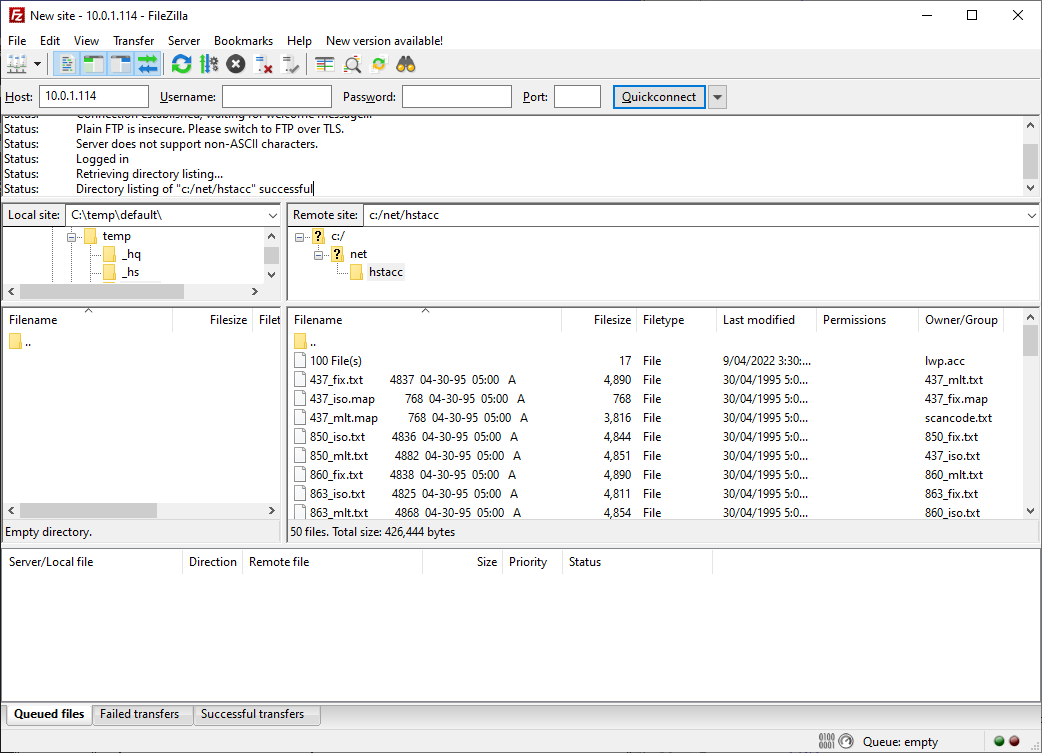
Task: Click the data type 0100 icon in status bar
Action: click(x=826, y=741)
